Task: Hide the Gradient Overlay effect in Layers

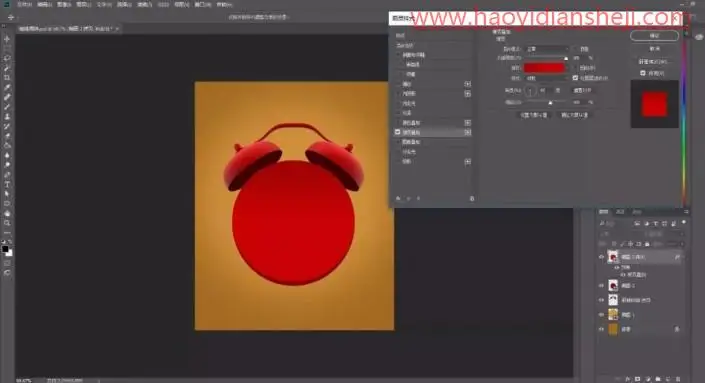Action: (x=623, y=274)
